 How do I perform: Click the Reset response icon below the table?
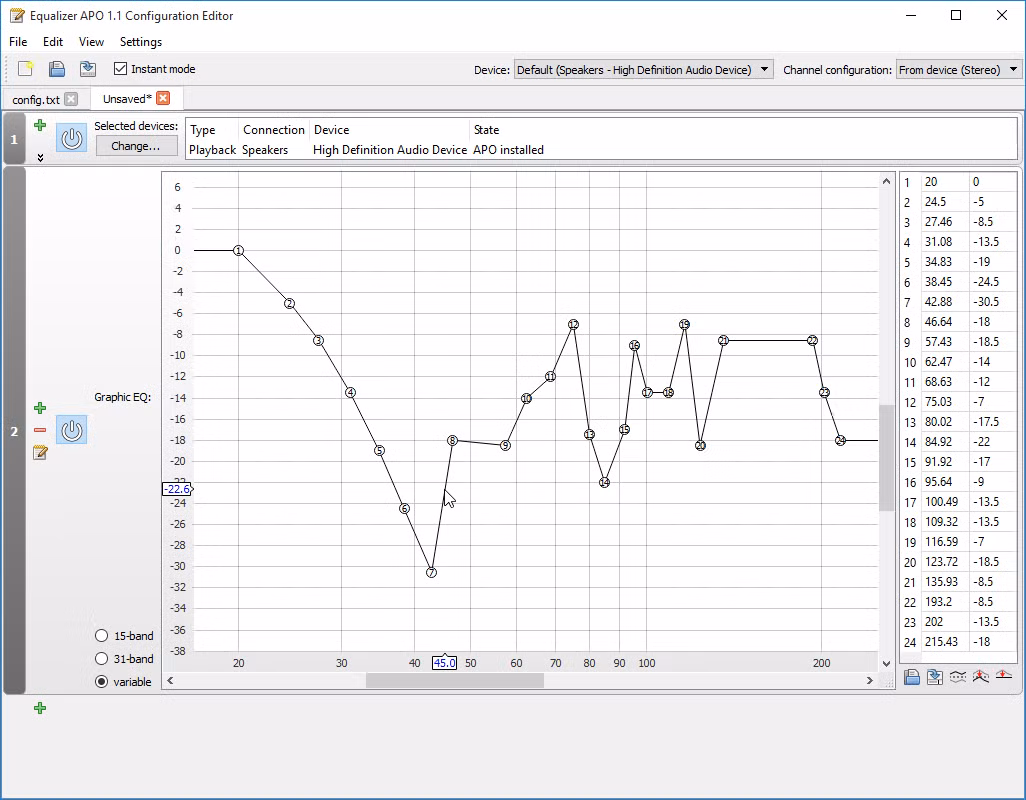(1004, 677)
